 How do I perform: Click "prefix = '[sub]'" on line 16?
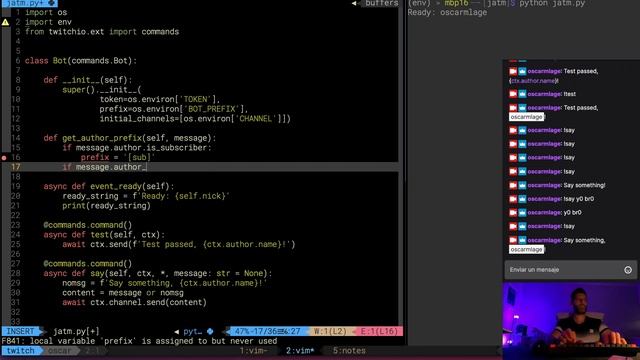(118, 158)
